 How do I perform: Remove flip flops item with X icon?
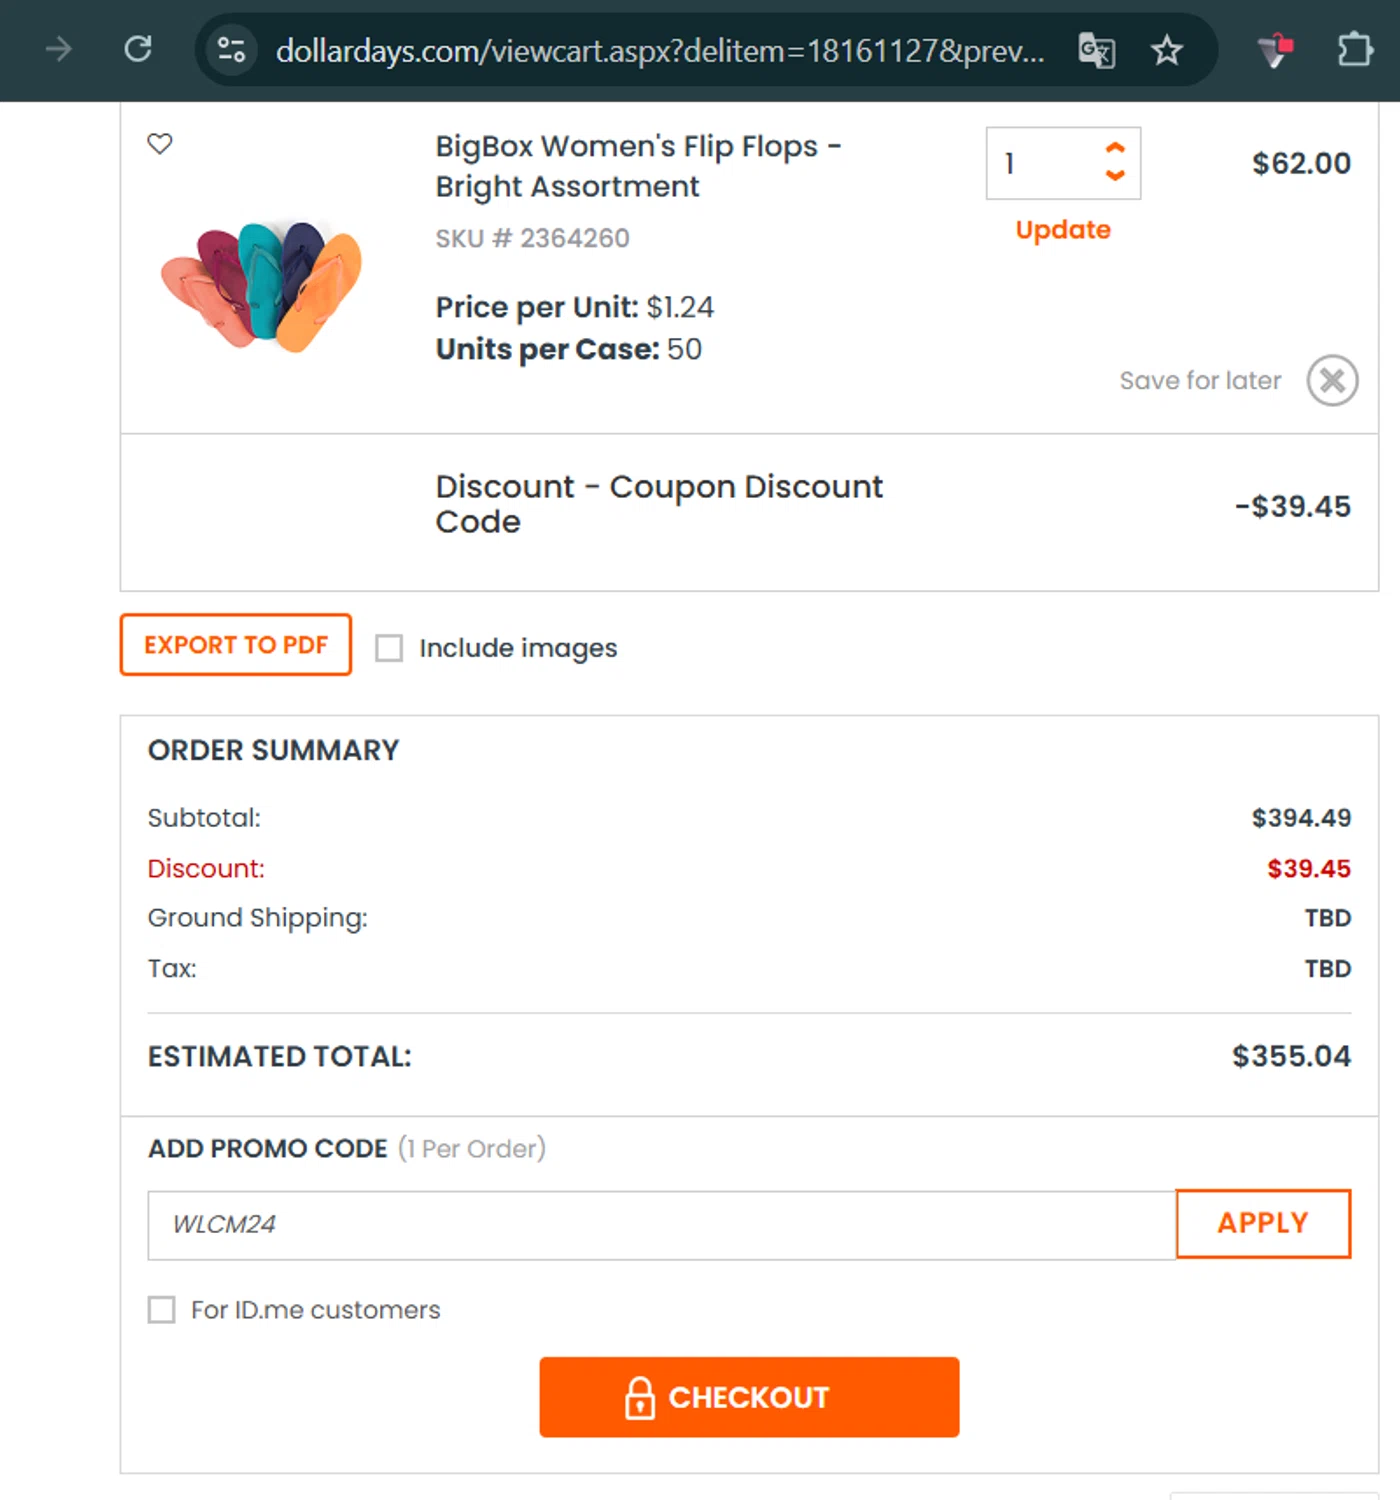[1332, 380]
